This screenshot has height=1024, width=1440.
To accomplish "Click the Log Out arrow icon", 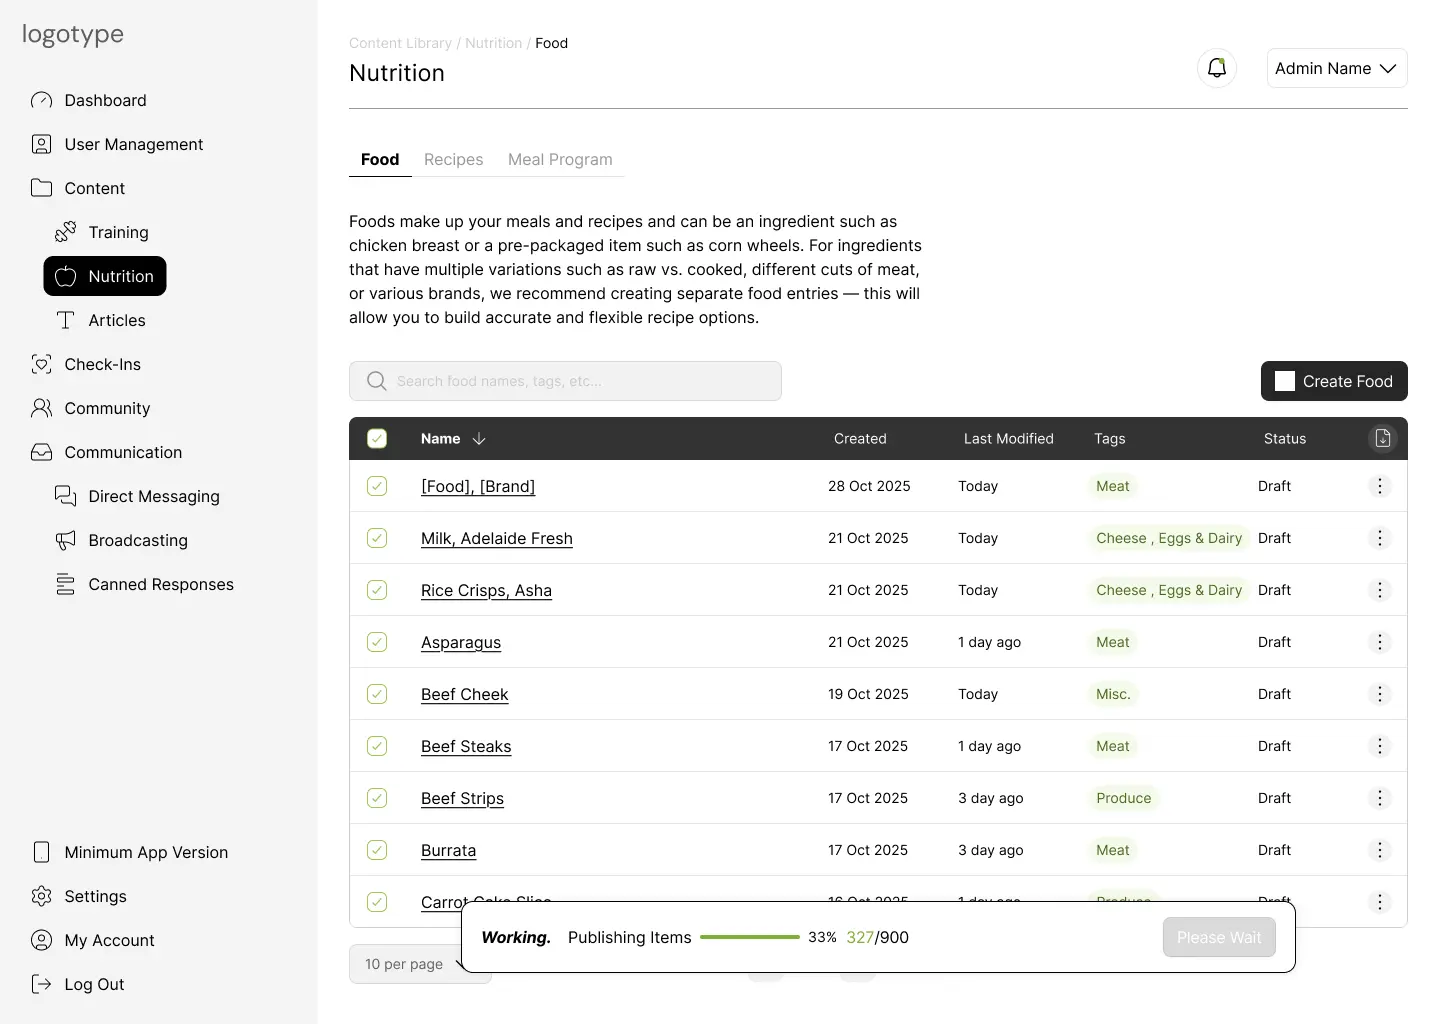I will (41, 984).
